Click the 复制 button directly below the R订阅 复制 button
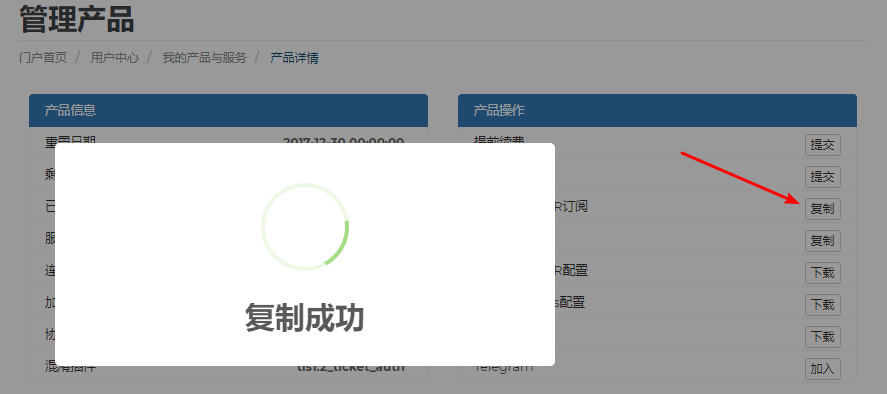 point(823,241)
